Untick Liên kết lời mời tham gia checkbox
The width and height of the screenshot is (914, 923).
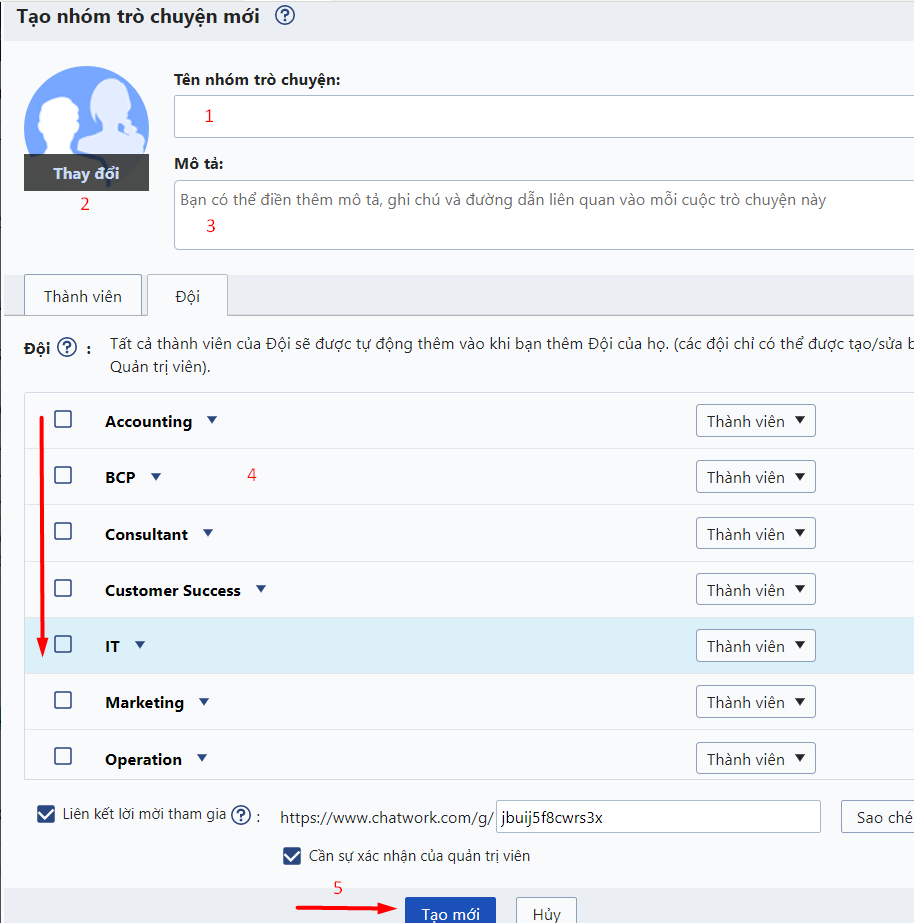(46, 814)
